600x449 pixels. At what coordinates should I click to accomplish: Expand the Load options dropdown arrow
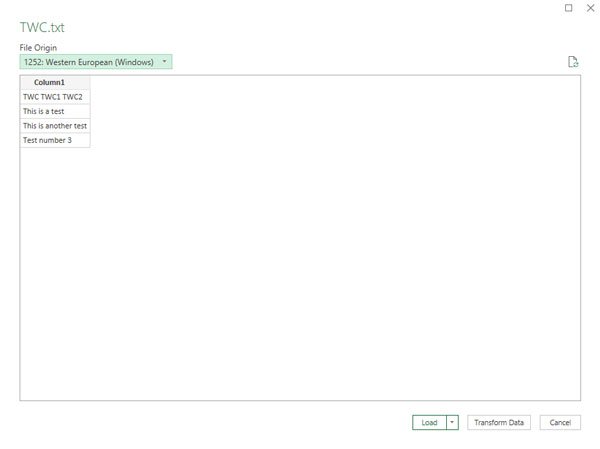coord(452,422)
